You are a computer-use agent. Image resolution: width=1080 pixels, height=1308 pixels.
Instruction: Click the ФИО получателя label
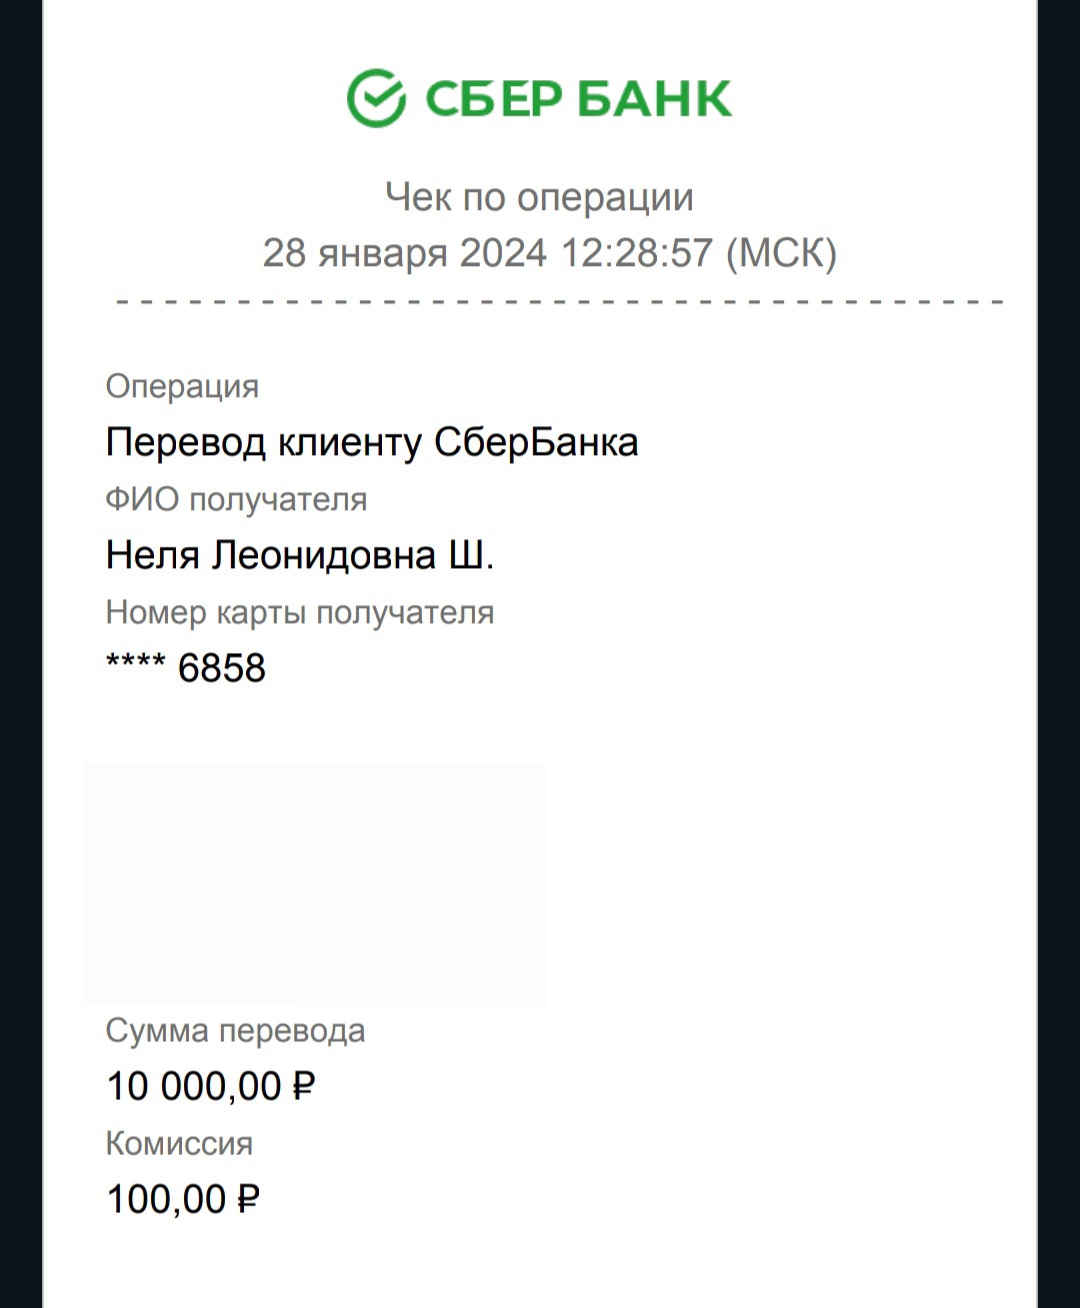[x=236, y=499]
